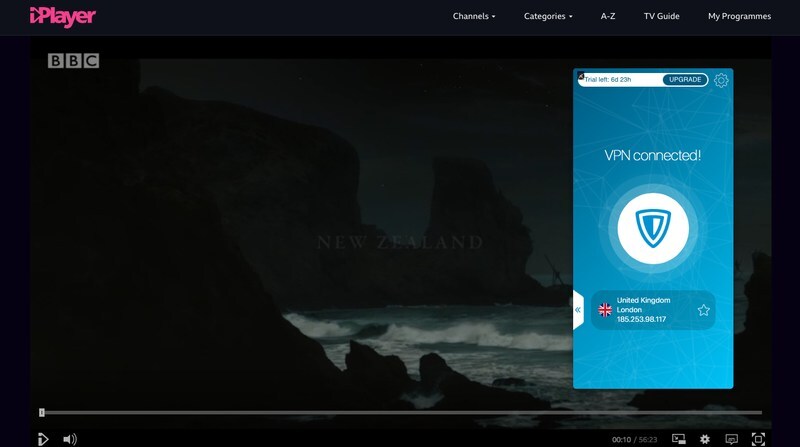
Task: Collapse the VPN panel with double-chevron arrow
Action: (578, 310)
